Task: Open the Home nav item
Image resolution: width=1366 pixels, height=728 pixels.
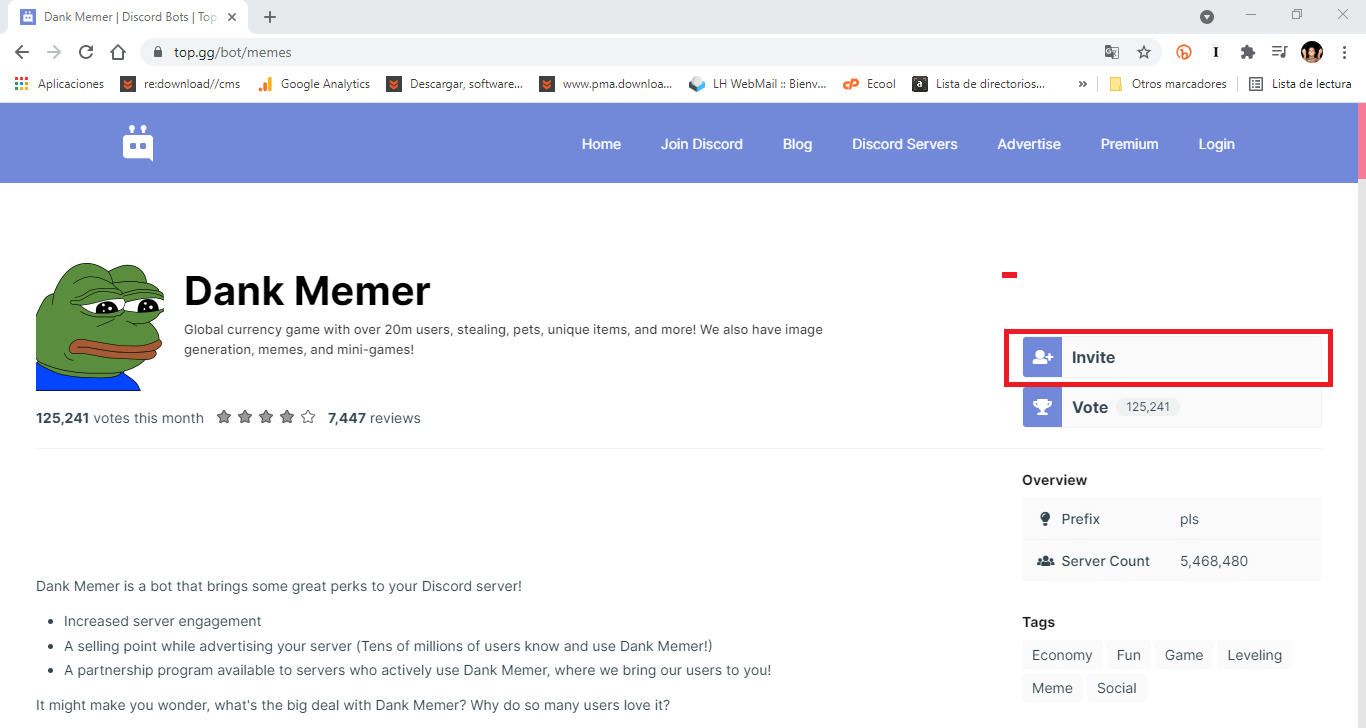Action: coord(601,144)
